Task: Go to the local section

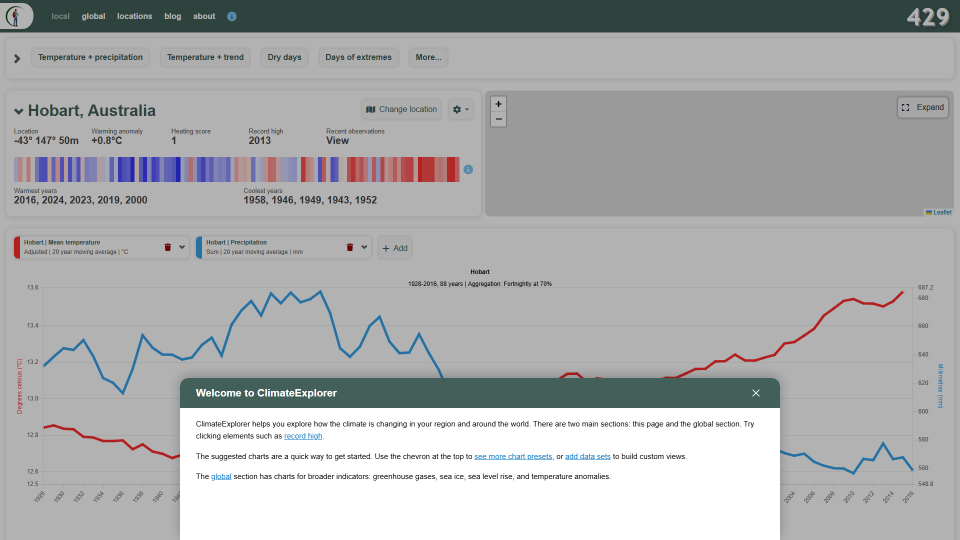Action: (x=61, y=17)
